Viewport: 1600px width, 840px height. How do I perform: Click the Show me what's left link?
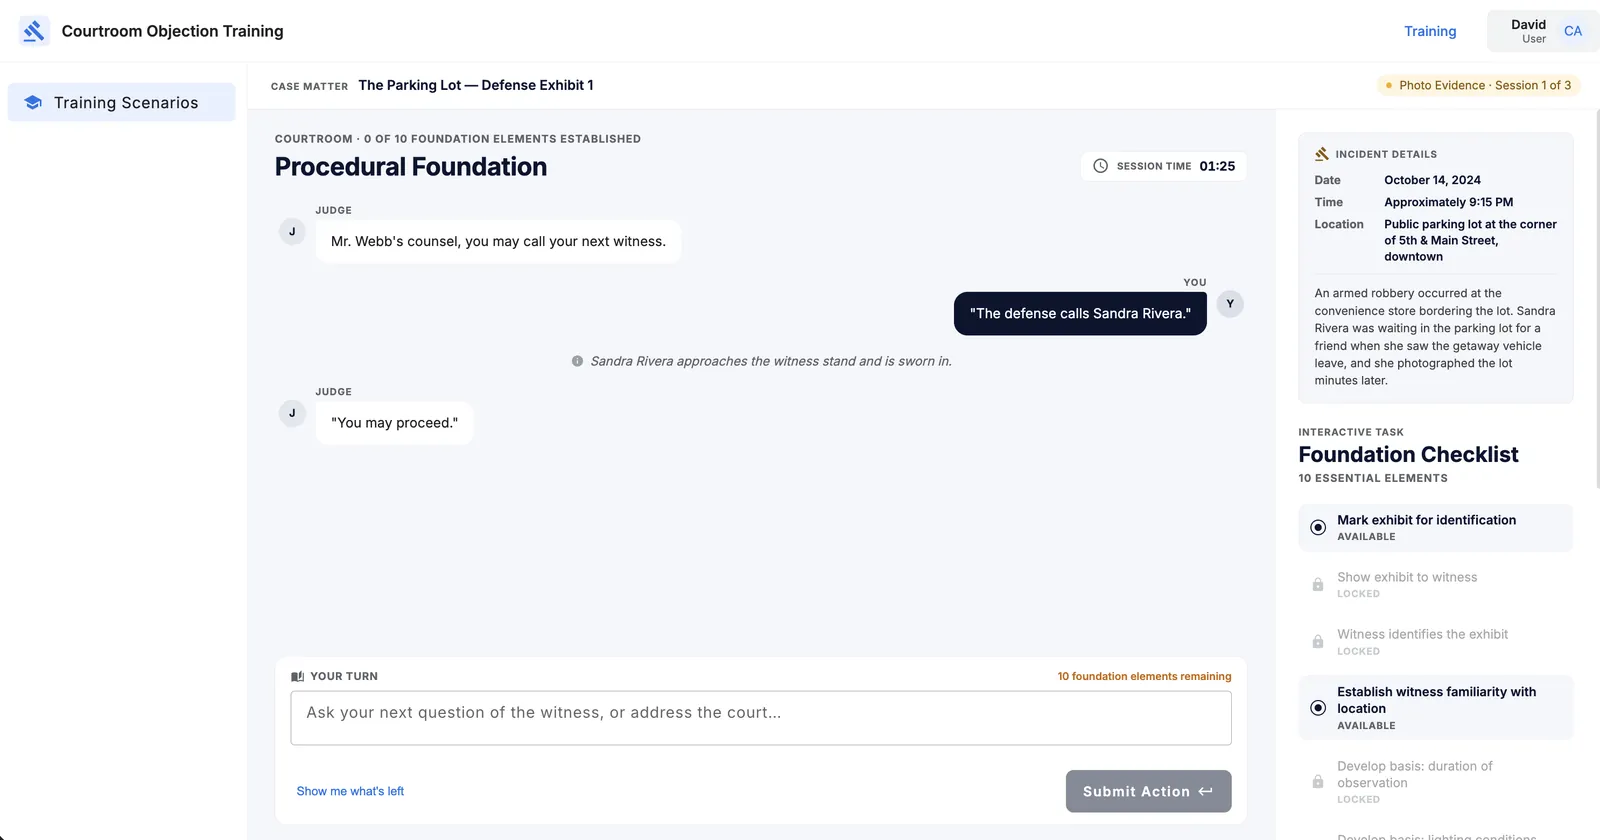click(x=350, y=791)
